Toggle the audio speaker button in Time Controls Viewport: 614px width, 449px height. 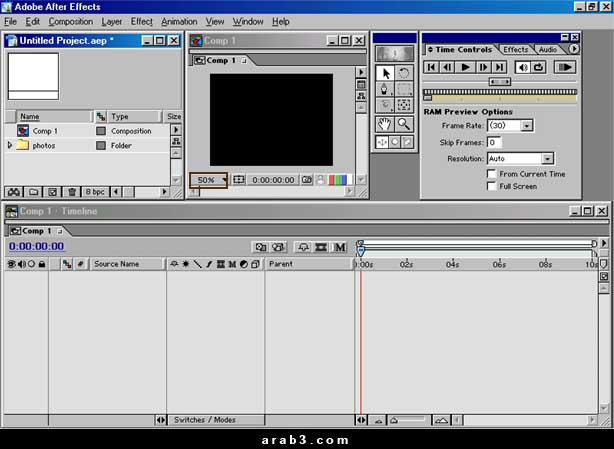523,67
